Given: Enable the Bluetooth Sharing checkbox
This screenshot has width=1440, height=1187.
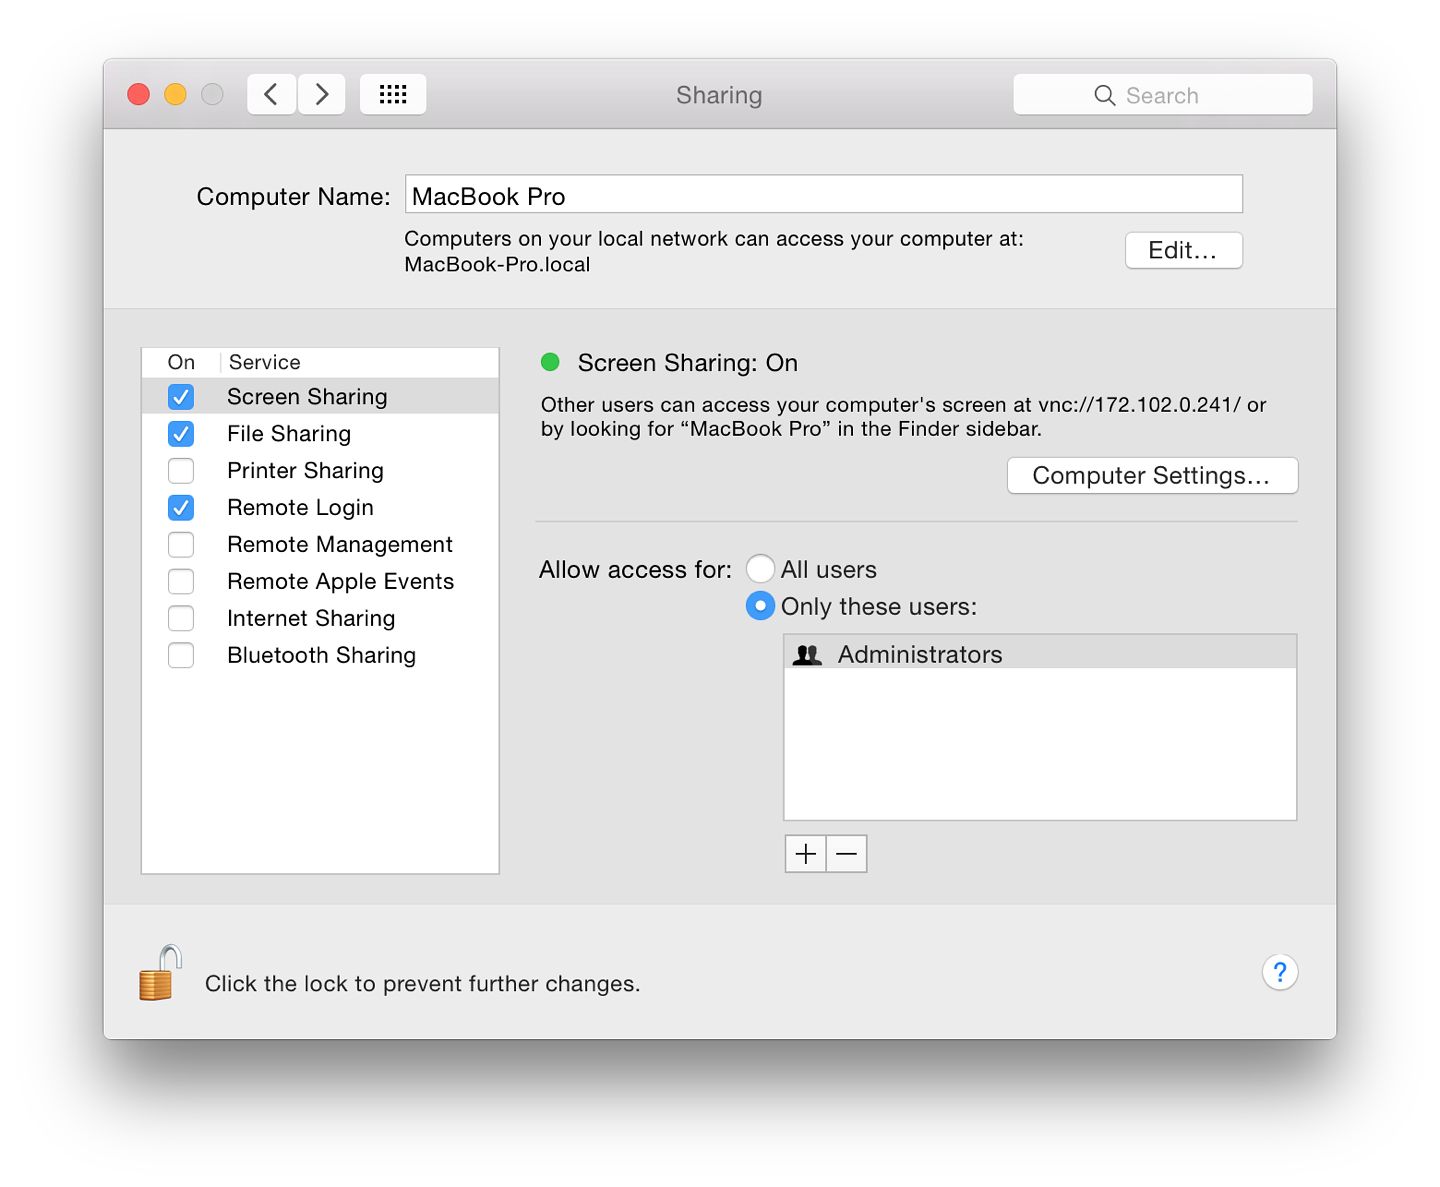Looking at the screenshot, I should tap(181, 656).
